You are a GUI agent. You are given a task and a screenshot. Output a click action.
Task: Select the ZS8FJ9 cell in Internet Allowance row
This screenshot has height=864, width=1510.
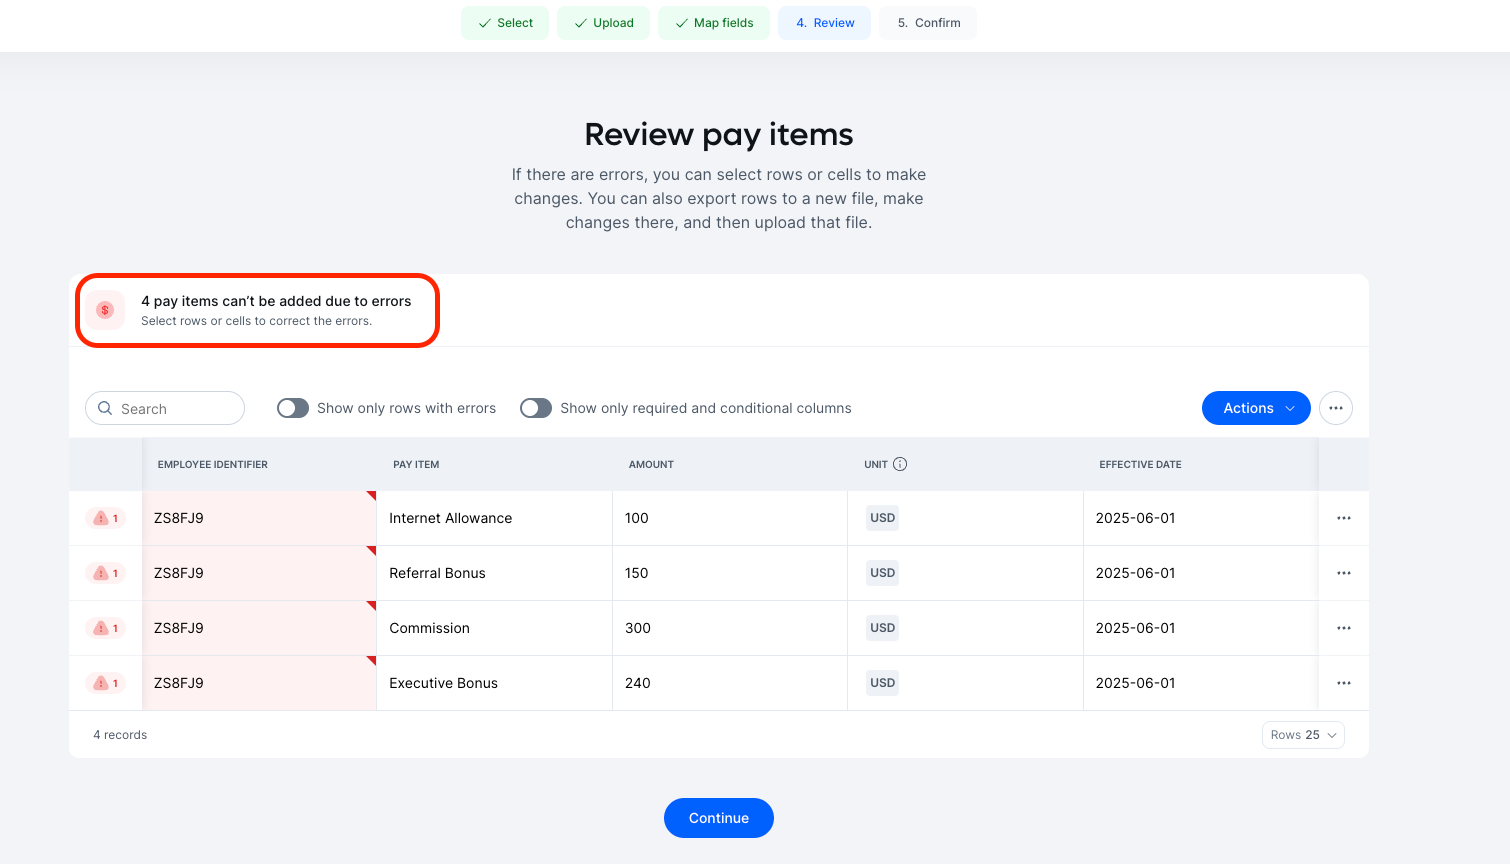click(259, 518)
